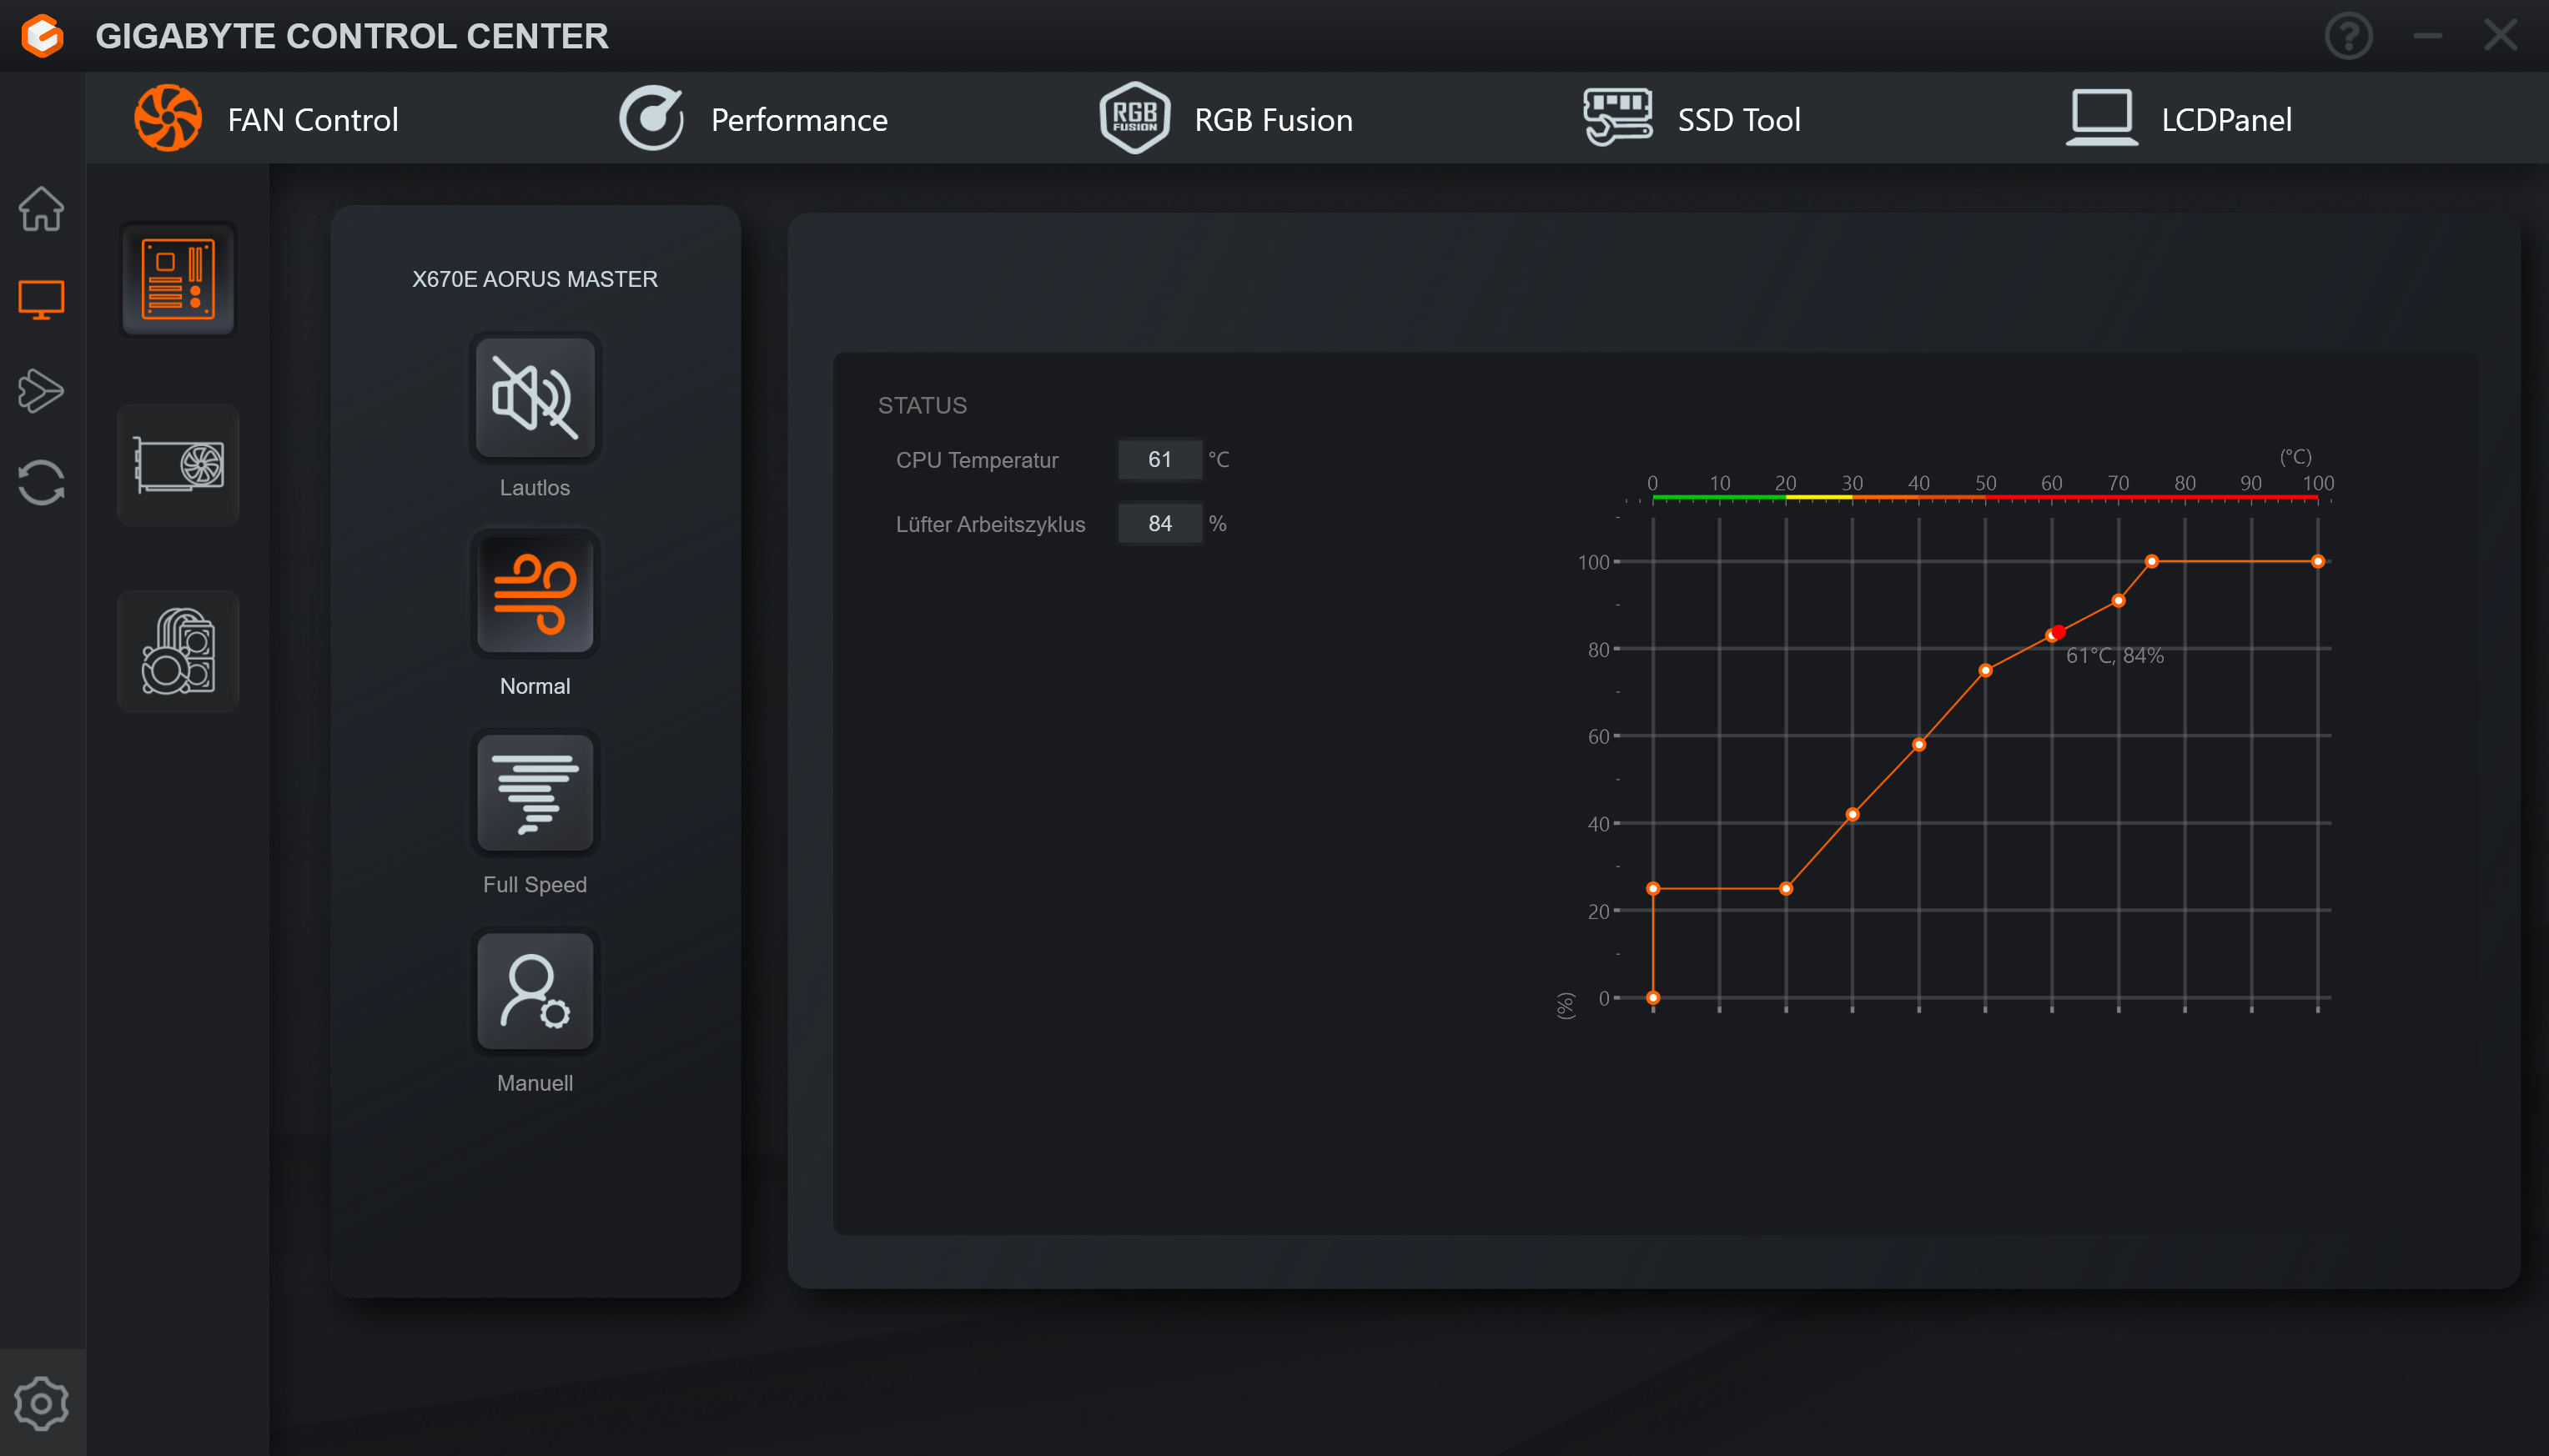
Task: Click the help question mark button
Action: pos(2348,36)
